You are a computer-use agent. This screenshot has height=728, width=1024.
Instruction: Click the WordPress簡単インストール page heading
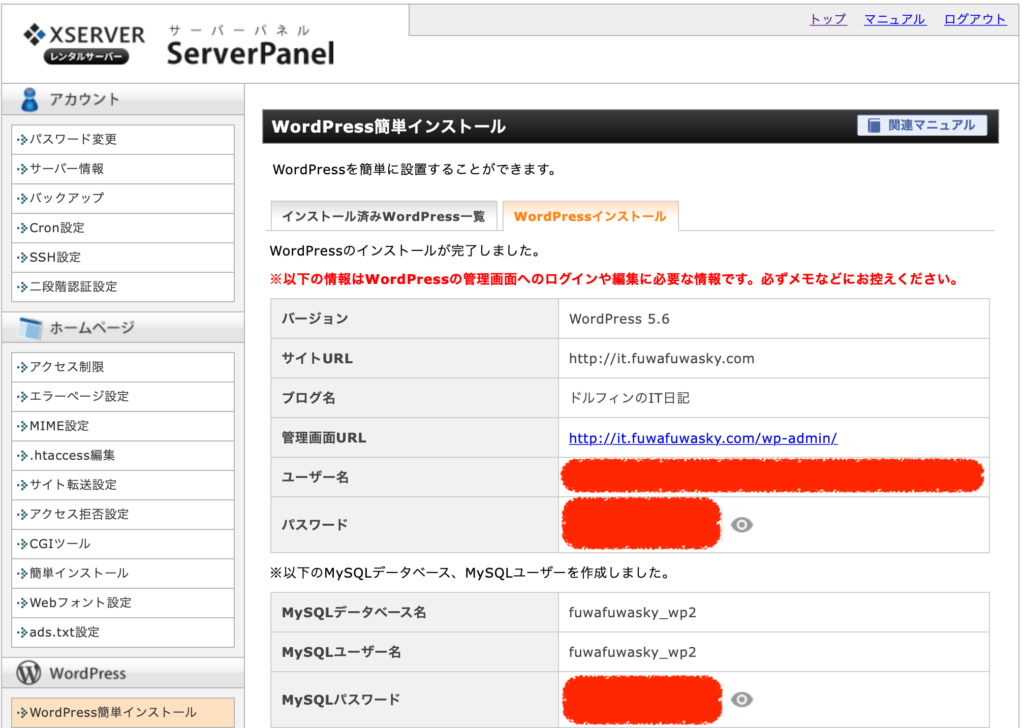pyautogui.click(x=389, y=126)
